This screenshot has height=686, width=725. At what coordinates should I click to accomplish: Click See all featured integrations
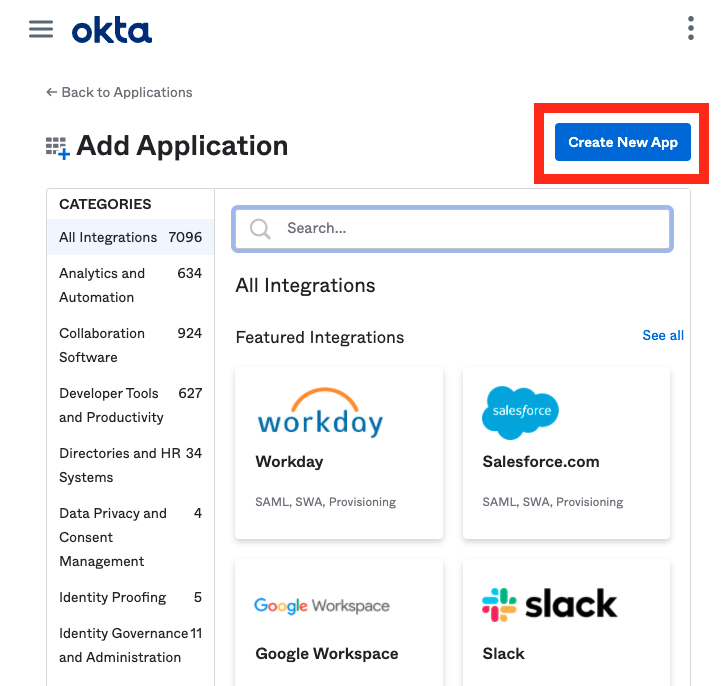663,335
